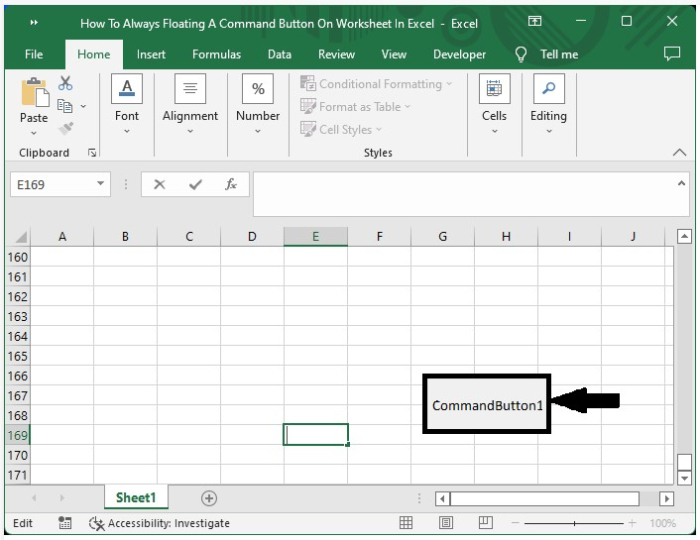Click the horizontal scroll right arrow
Viewport: 700px width, 540px height.
coord(667,498)
